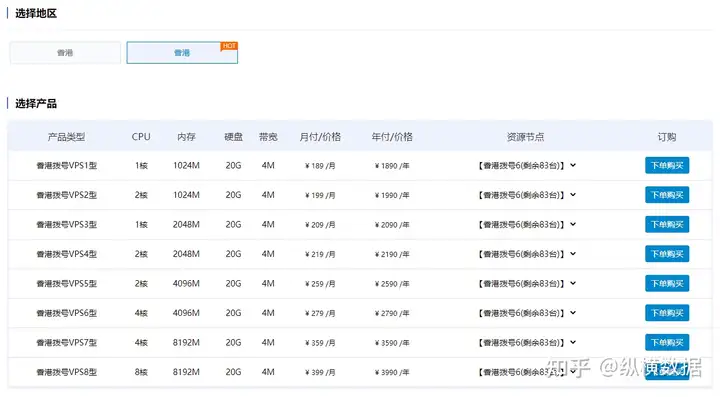The height and width of the screenshot is (397, 720).
Task: Click monthly price ¥189/月
Action: [x=320, y=166]
